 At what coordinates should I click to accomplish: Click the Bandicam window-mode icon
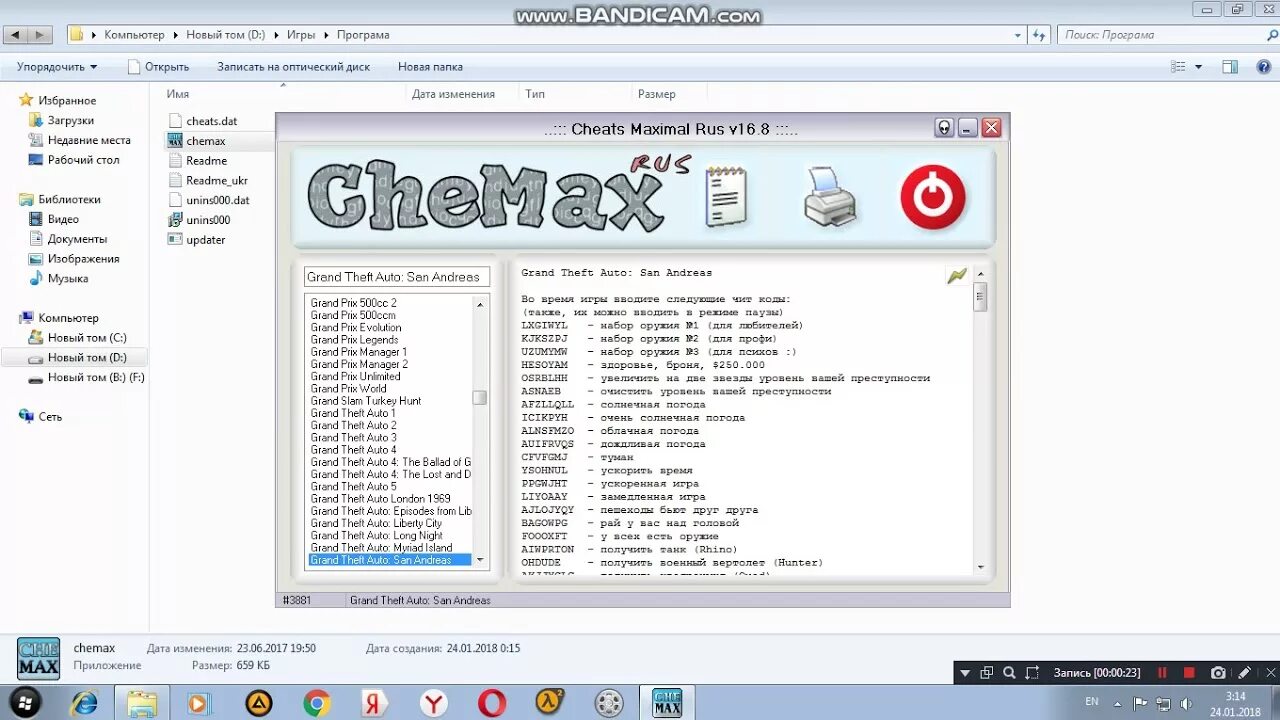[987, 673]
